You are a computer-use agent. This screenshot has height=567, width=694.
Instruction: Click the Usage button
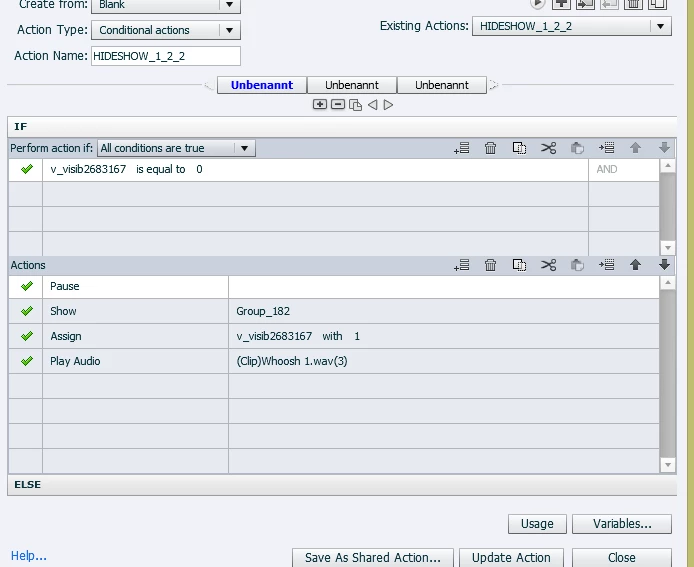click(x=537, y=524)
